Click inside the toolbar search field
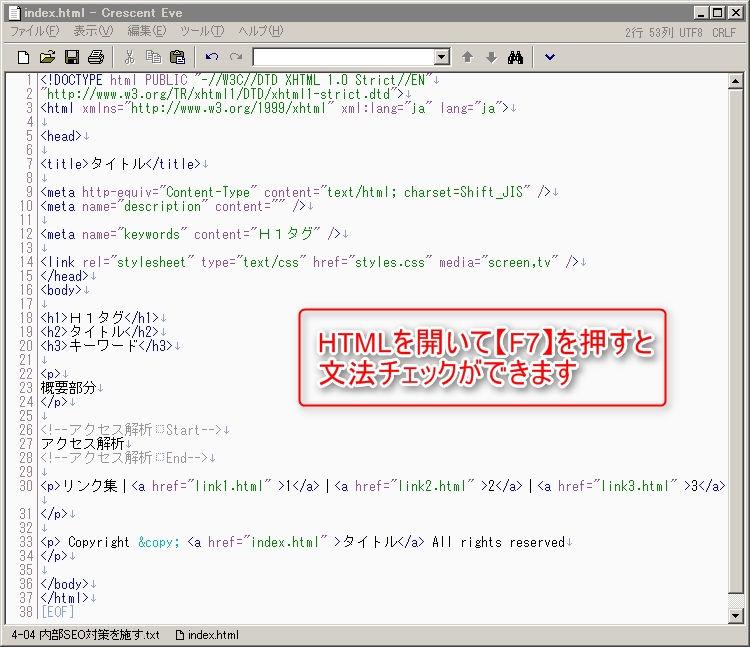The image size is (750, 647). point(344,57)
